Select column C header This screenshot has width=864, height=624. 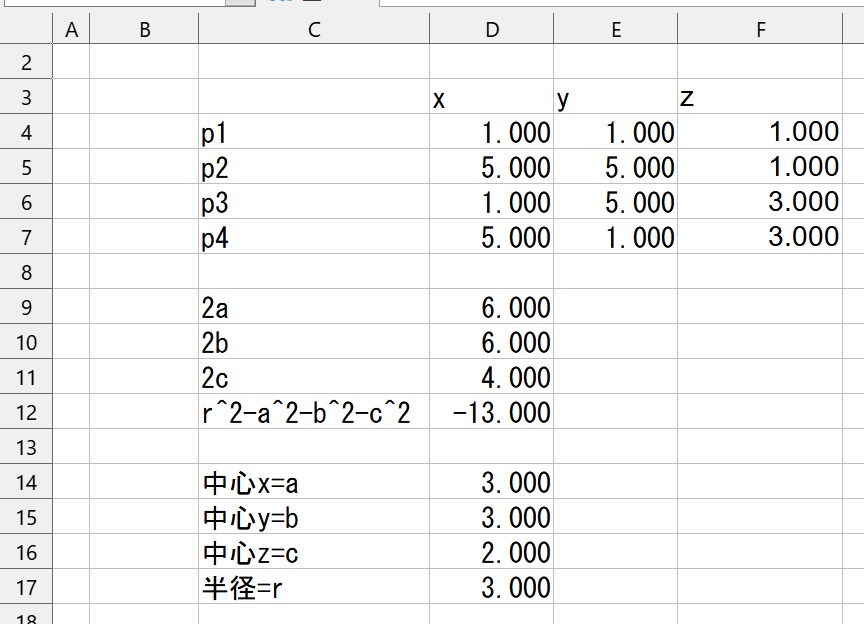(x=314, y=29)
